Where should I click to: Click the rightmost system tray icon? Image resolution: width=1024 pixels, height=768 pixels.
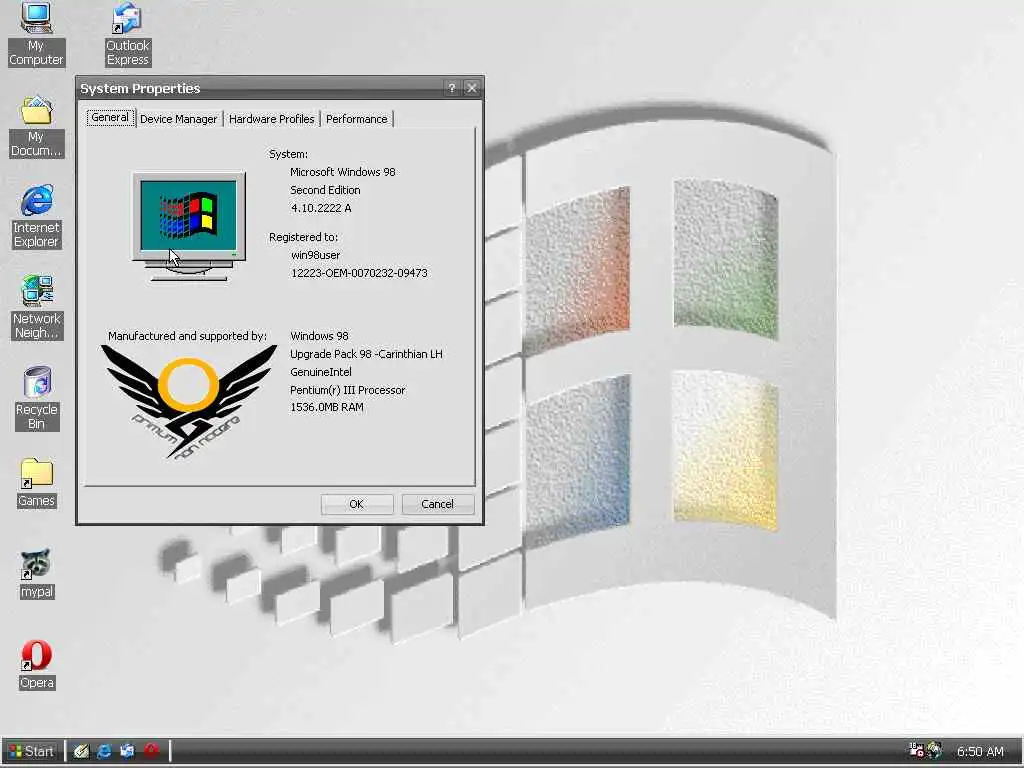click(x=935, y=750)
